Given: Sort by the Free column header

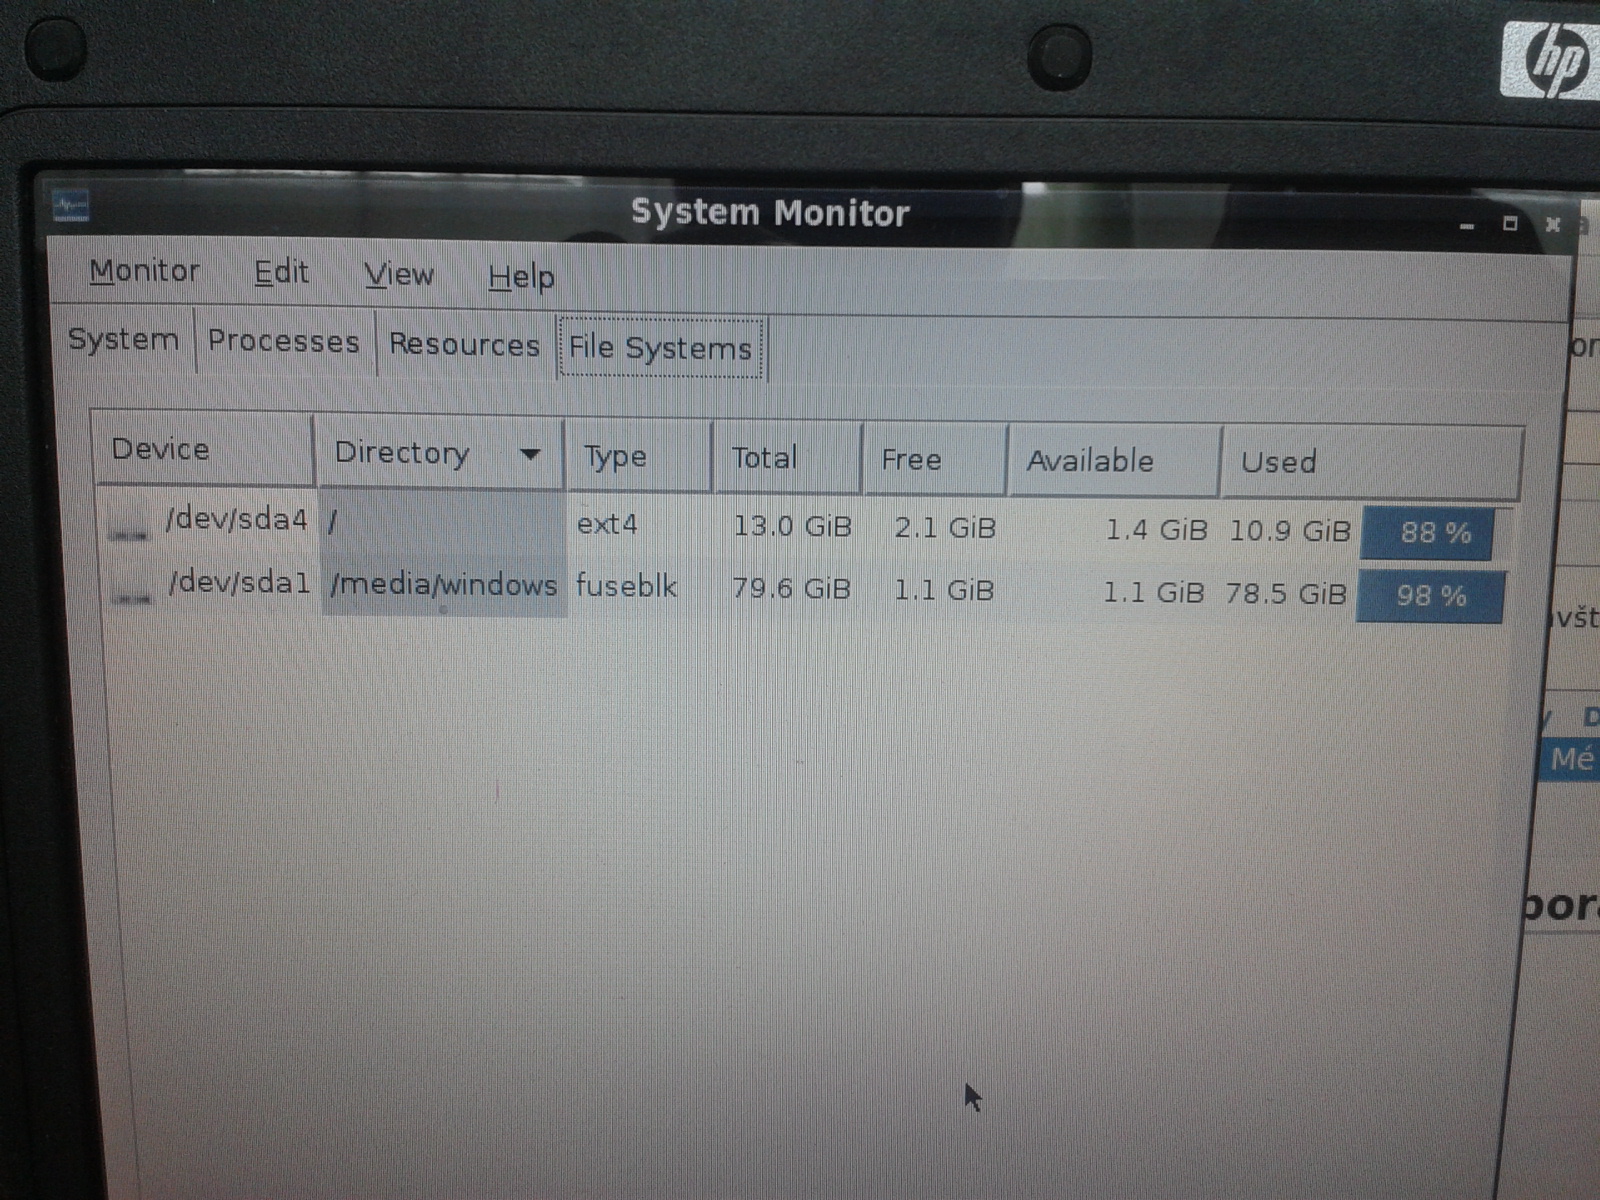Looking at the screenshot, I should pos(934,460).
